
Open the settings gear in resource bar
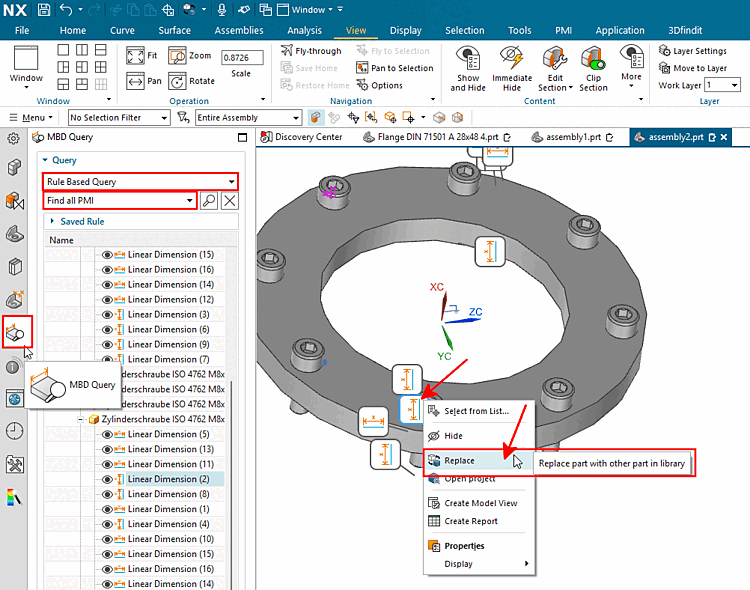13,138
